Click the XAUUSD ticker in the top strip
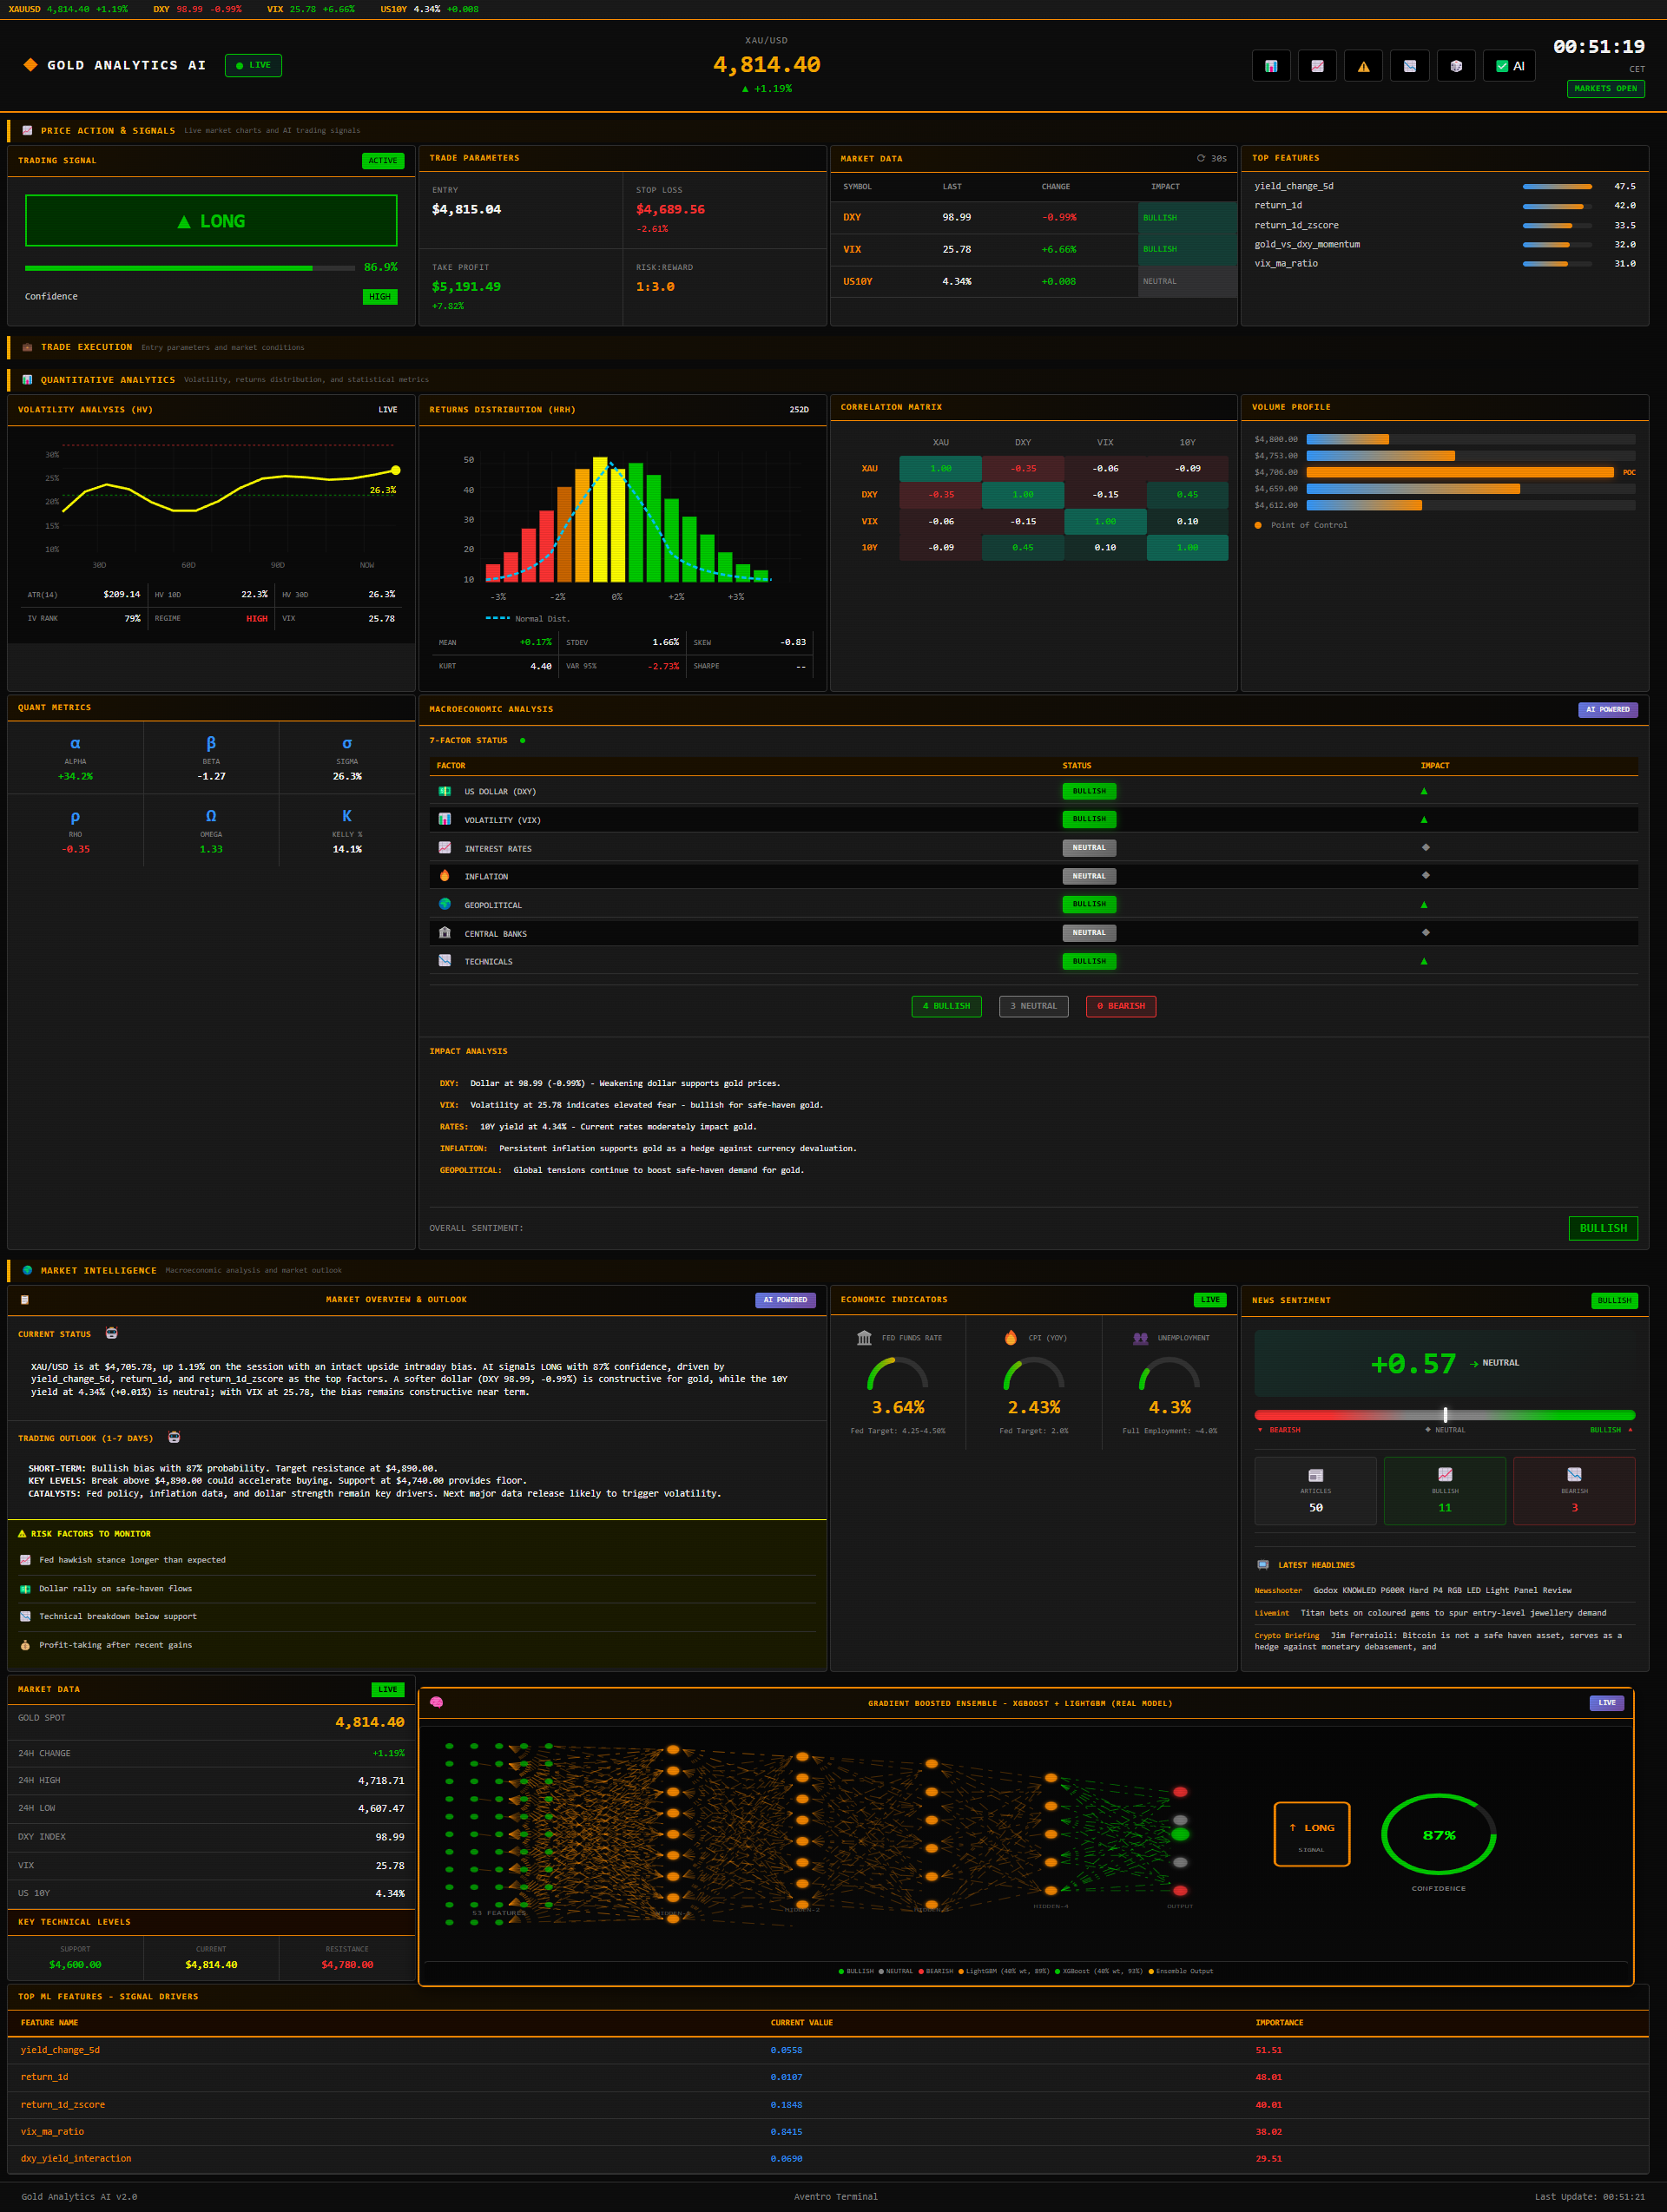1667x2212 pixels. tap(68, 9)
